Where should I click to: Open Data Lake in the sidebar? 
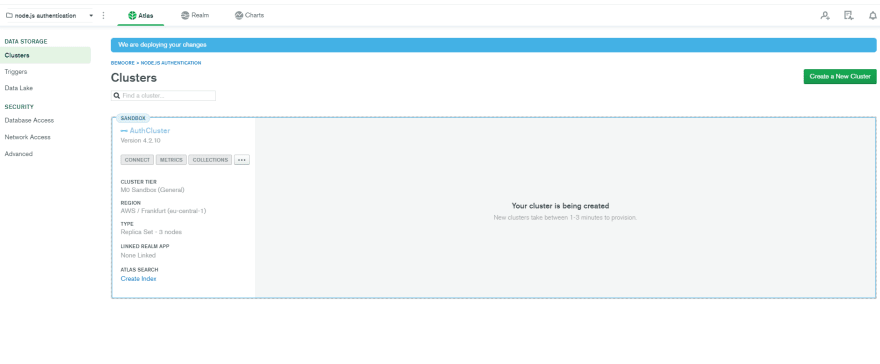point(19,88)
